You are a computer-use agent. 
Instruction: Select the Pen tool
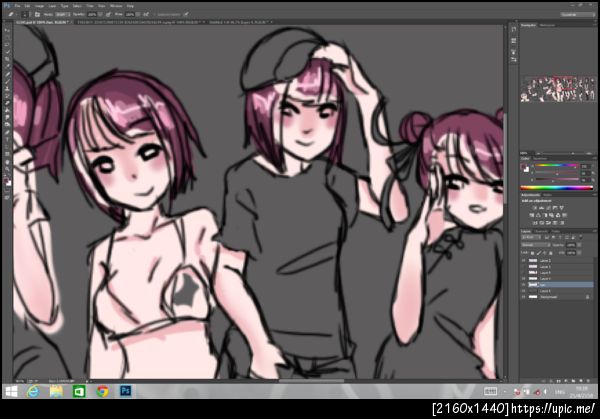tap(7, 133)
